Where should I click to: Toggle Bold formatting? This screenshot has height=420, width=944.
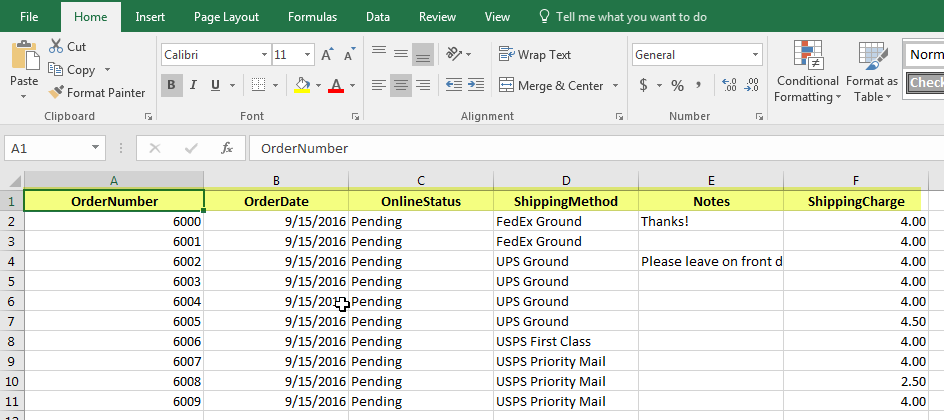tap(172, 85)
